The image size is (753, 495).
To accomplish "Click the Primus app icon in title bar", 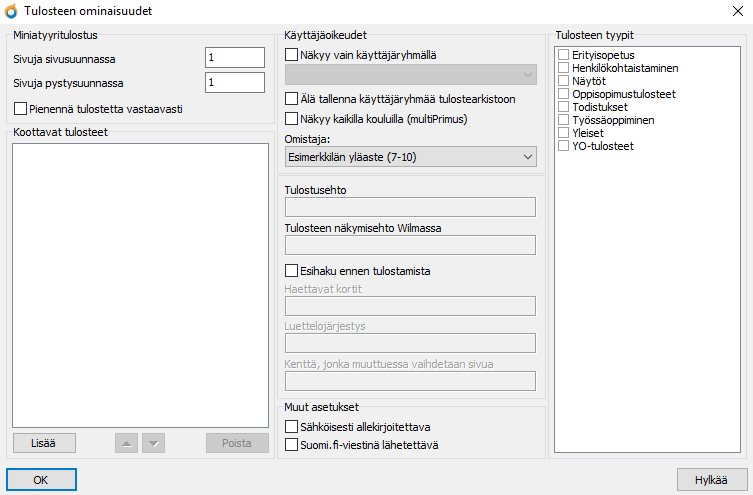I will click(x=11, y=11).
